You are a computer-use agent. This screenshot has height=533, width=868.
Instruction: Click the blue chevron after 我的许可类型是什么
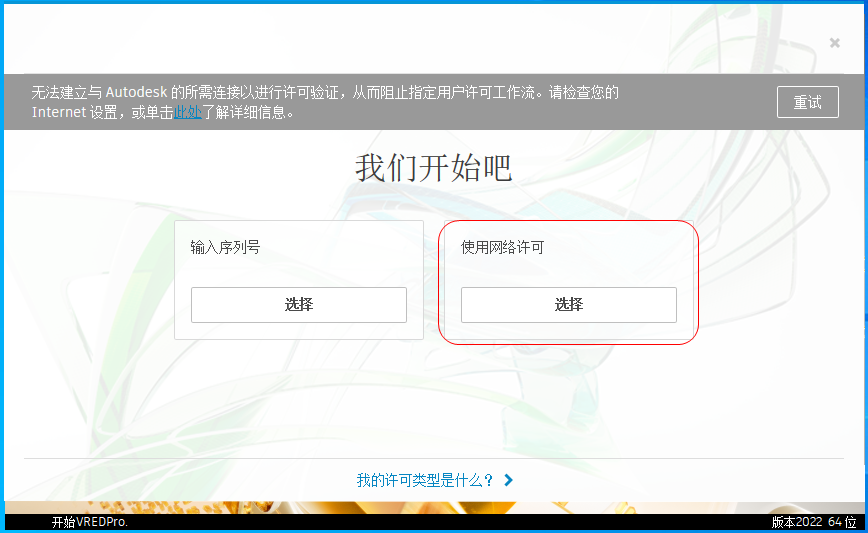point(509,480)
